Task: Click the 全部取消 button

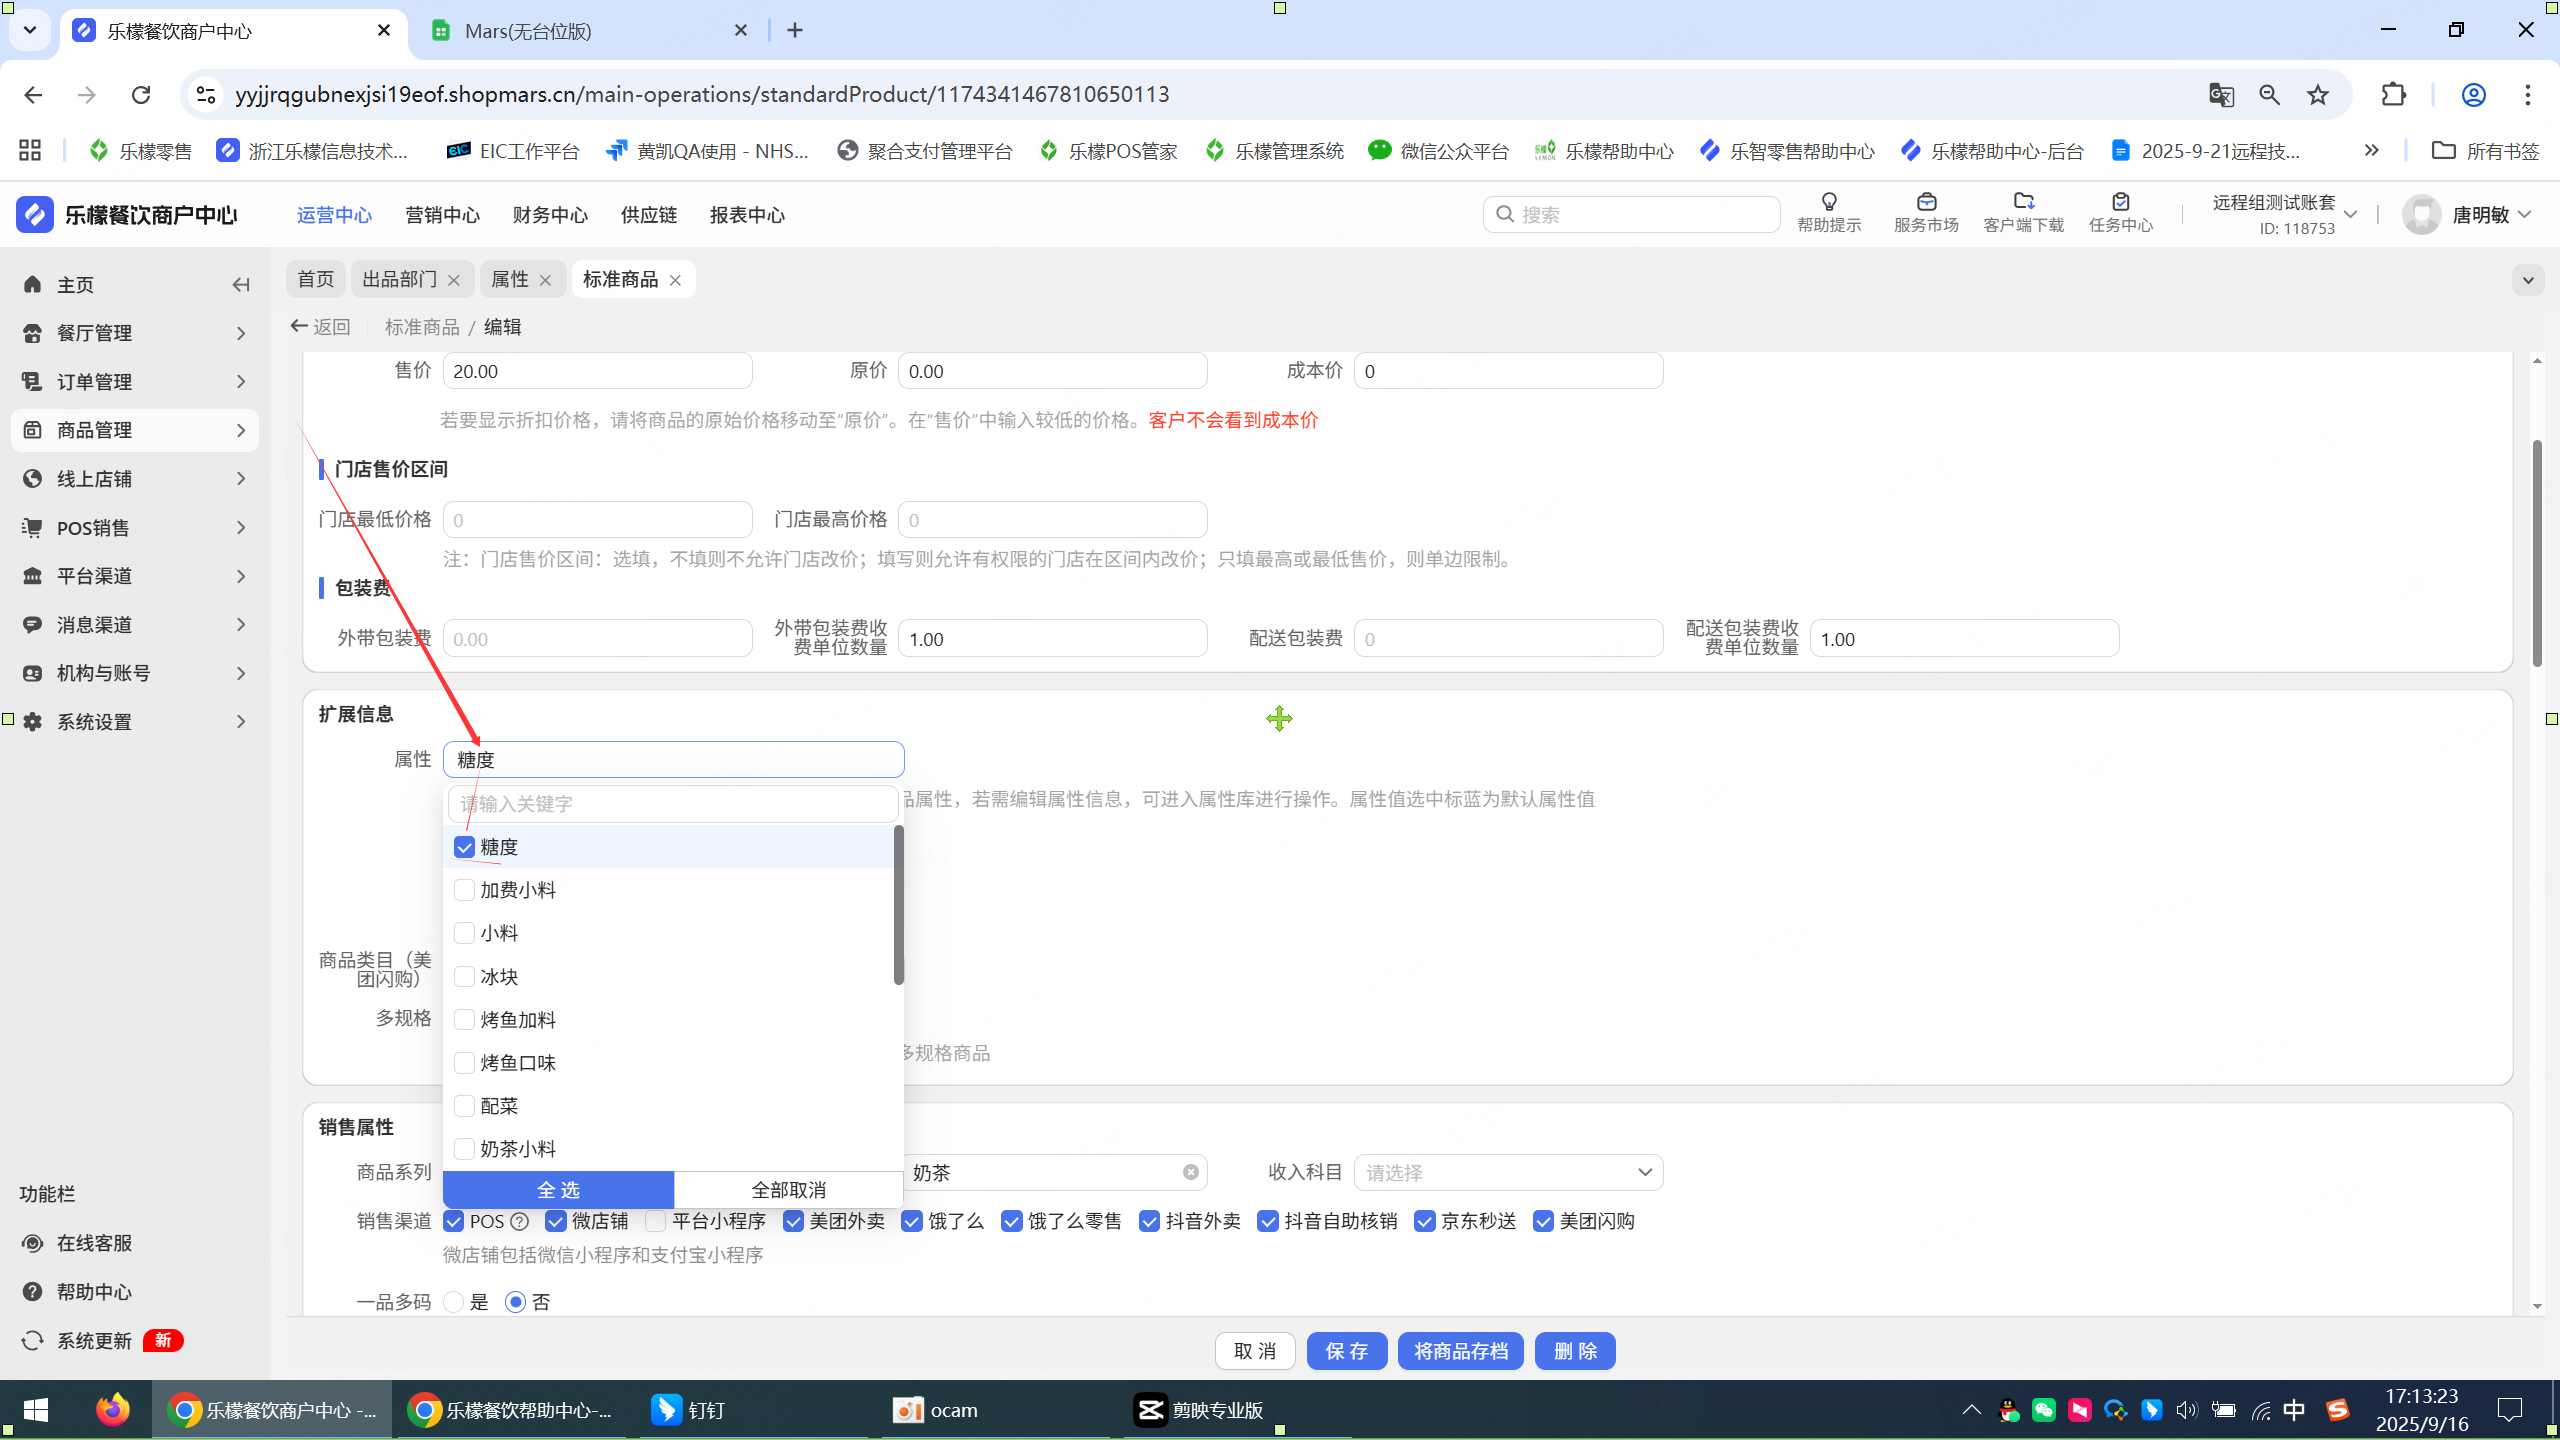Action: click(789, 1190)
